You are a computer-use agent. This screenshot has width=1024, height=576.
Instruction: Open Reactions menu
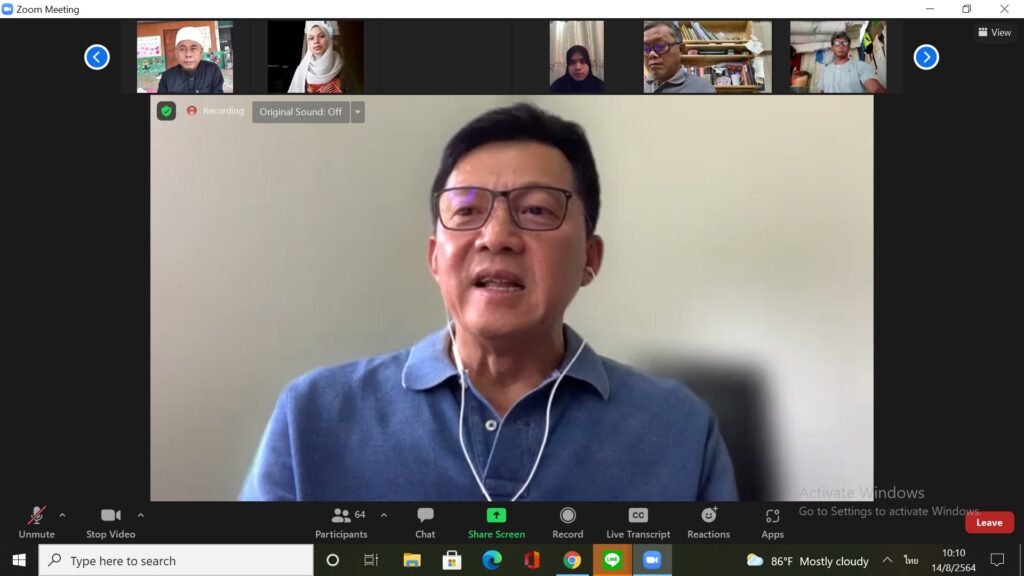(x=709, y=522)
